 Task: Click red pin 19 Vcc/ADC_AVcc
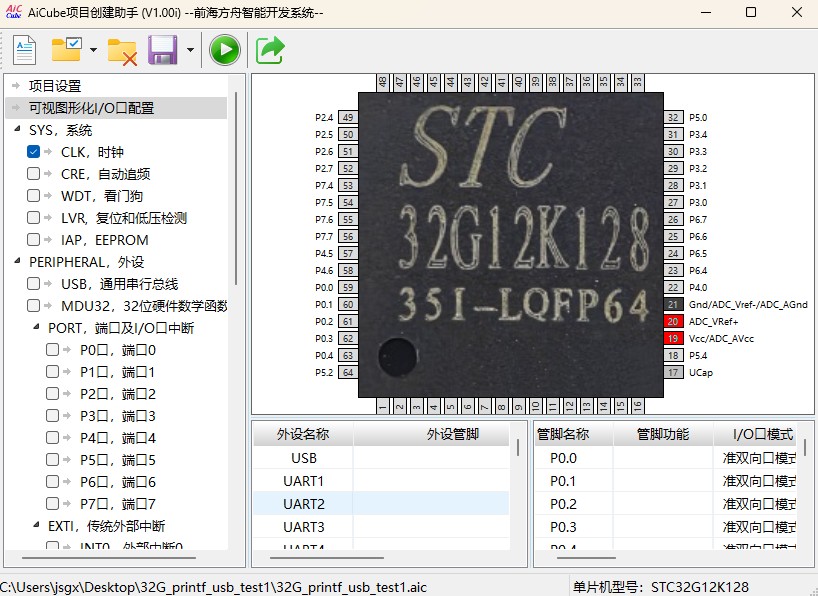[x=673, y=338]
